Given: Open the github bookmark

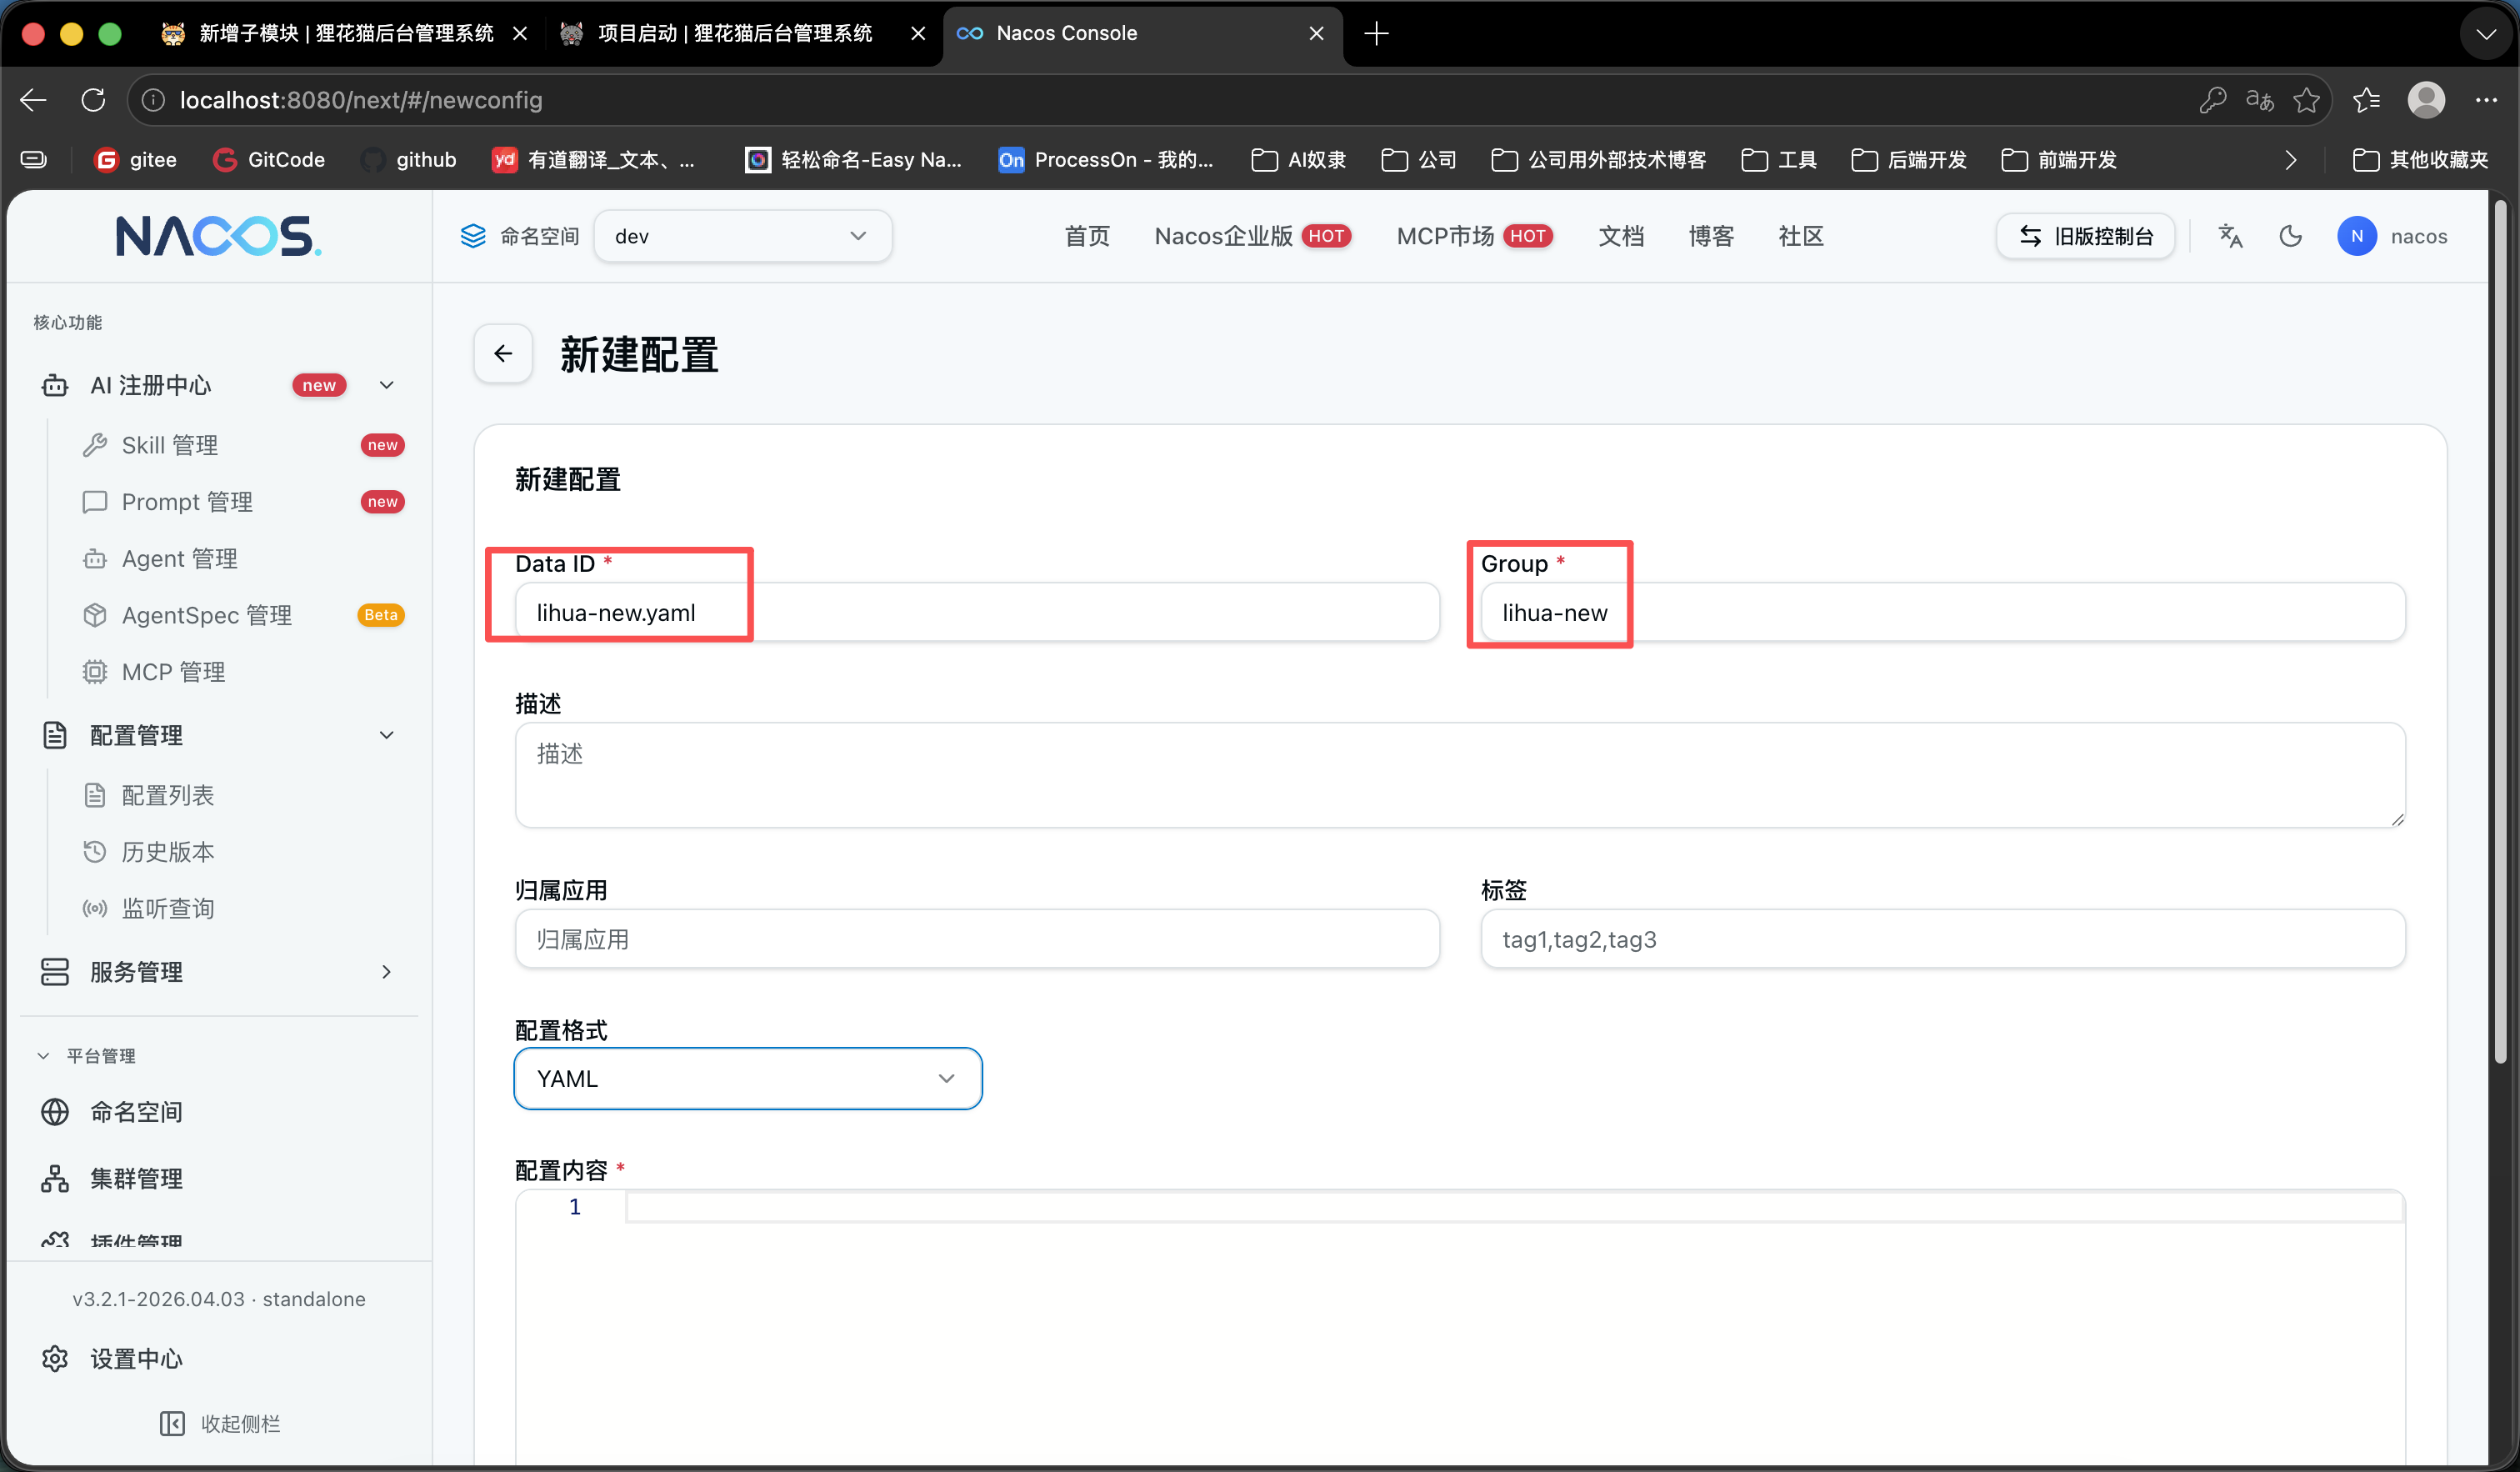Looking at the screenshot, I should tap(408, 160).
